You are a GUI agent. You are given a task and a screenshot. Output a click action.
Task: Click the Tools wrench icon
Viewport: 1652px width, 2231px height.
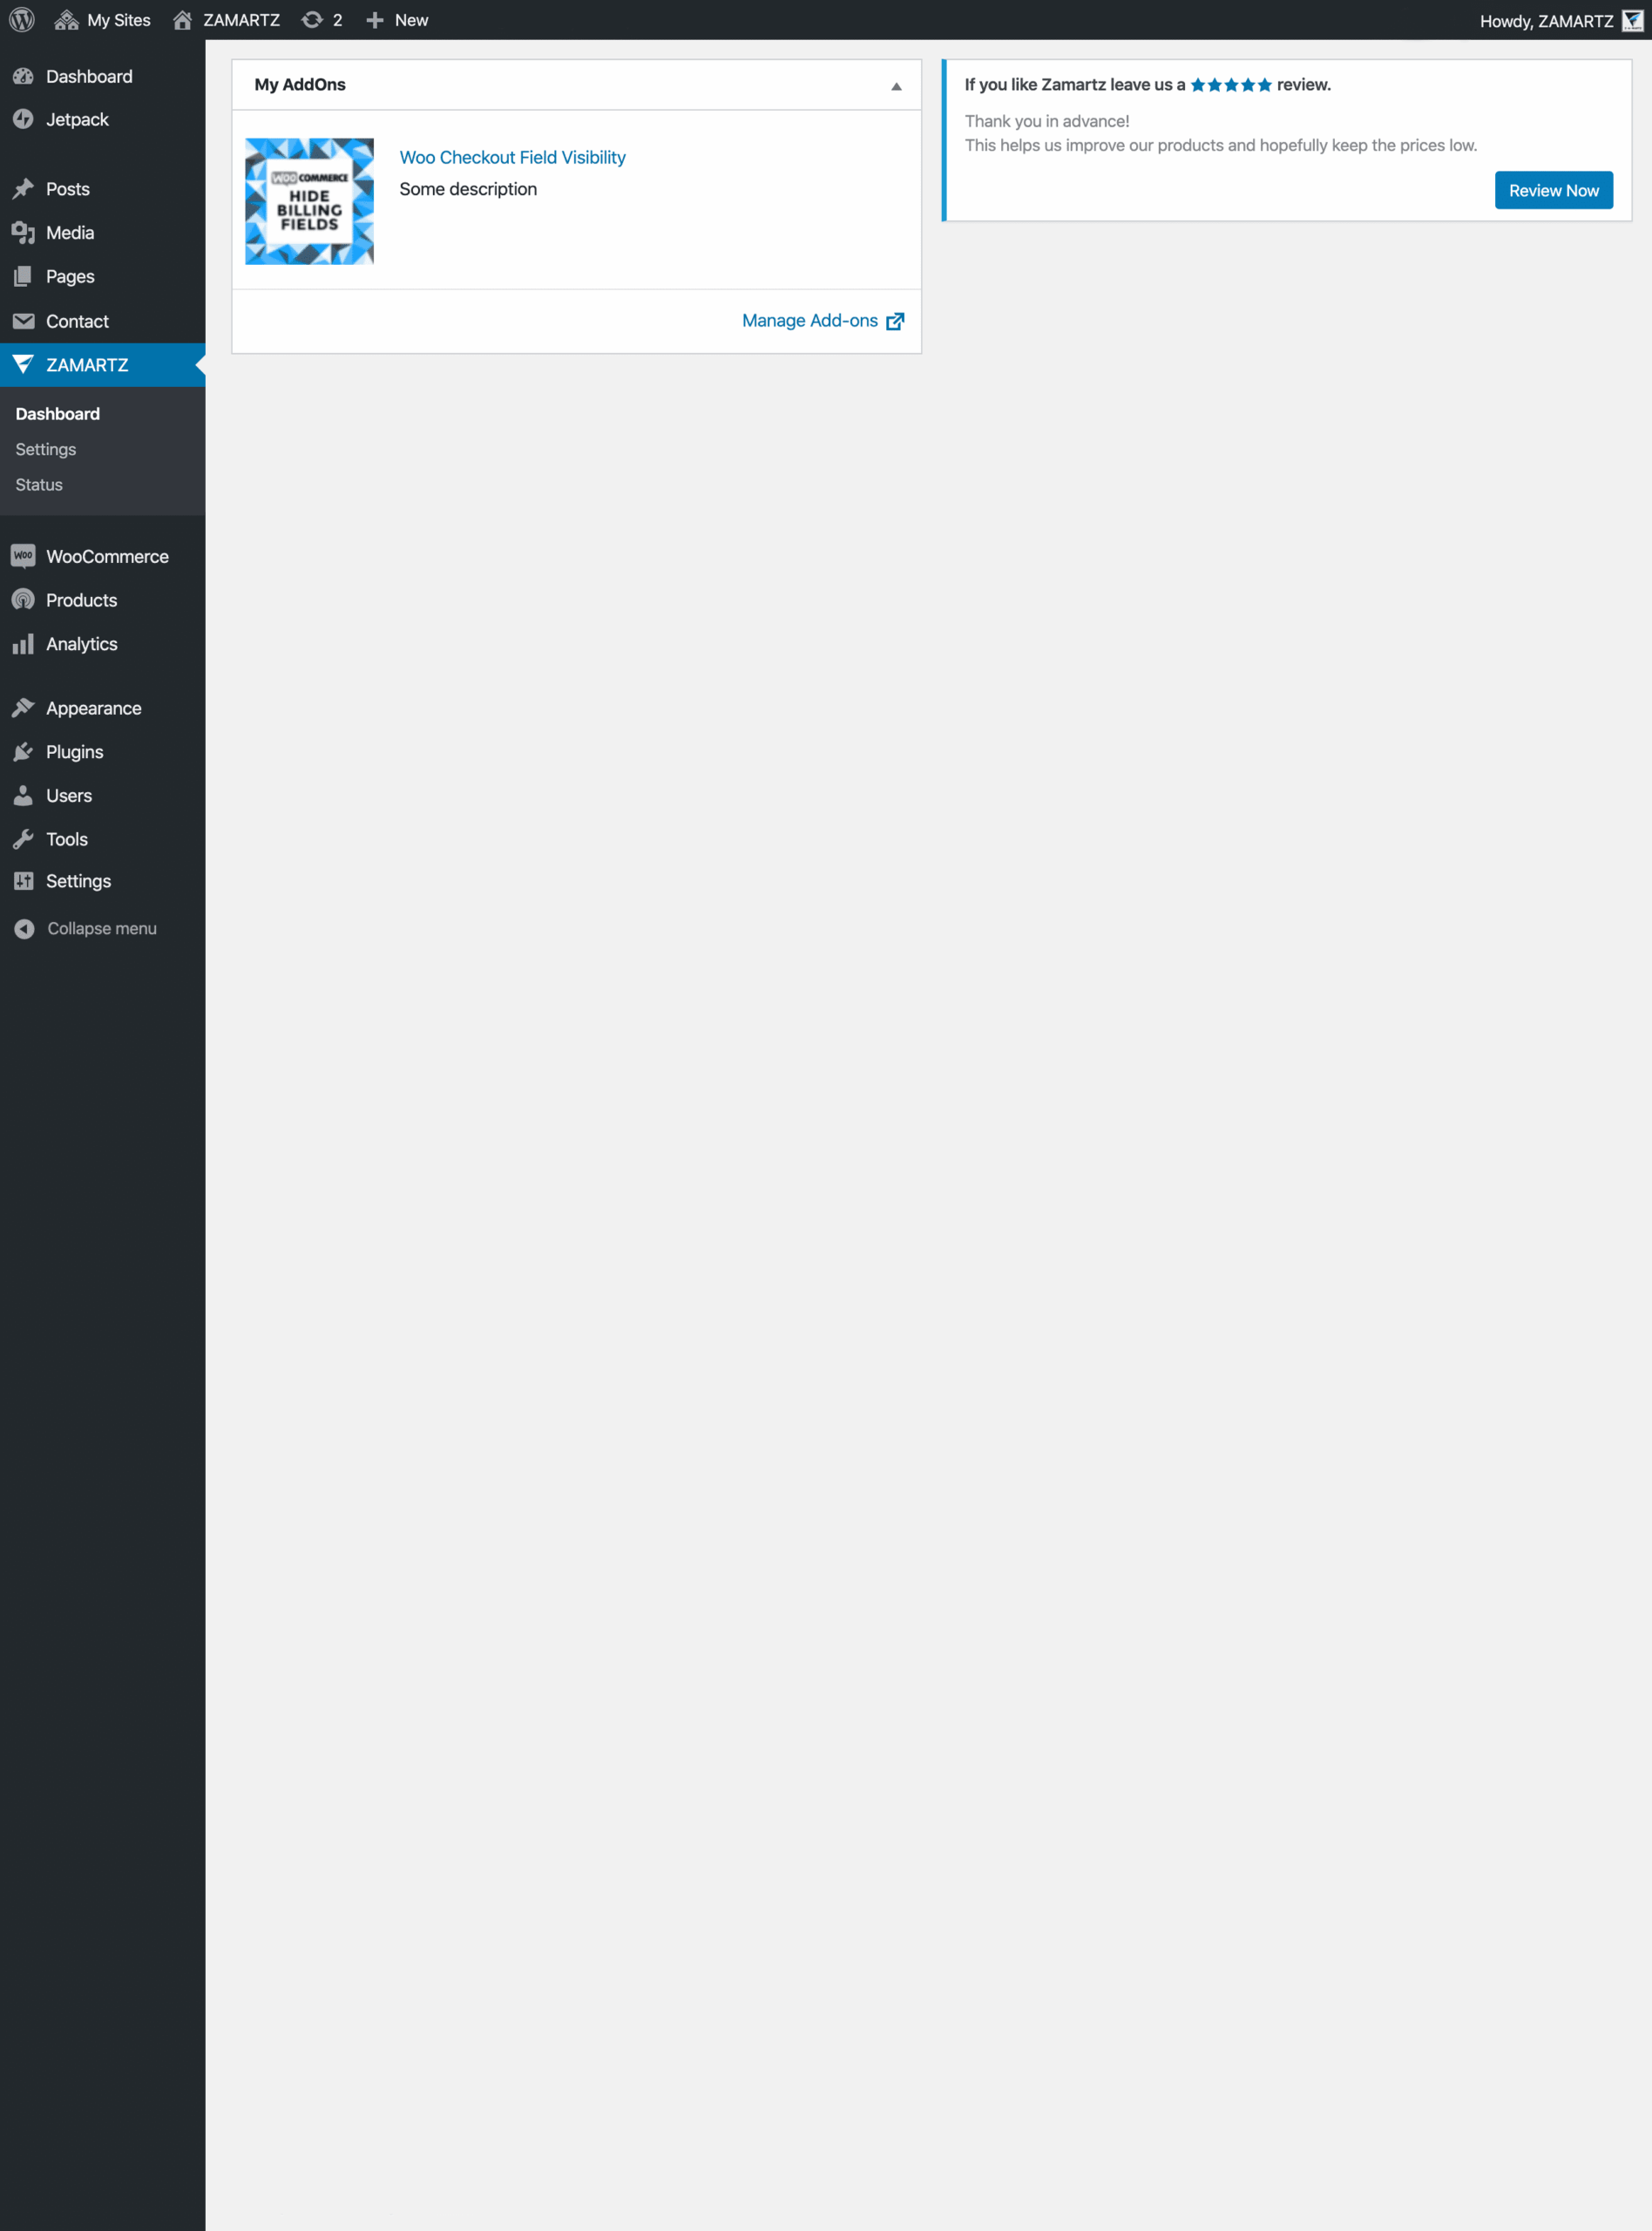click(23, 838)
